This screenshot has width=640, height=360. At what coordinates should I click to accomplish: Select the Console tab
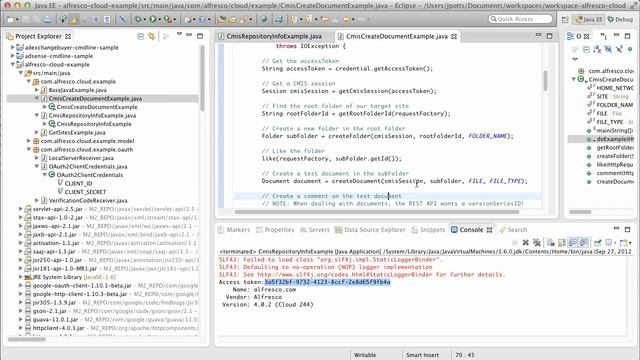pos(471,230)
